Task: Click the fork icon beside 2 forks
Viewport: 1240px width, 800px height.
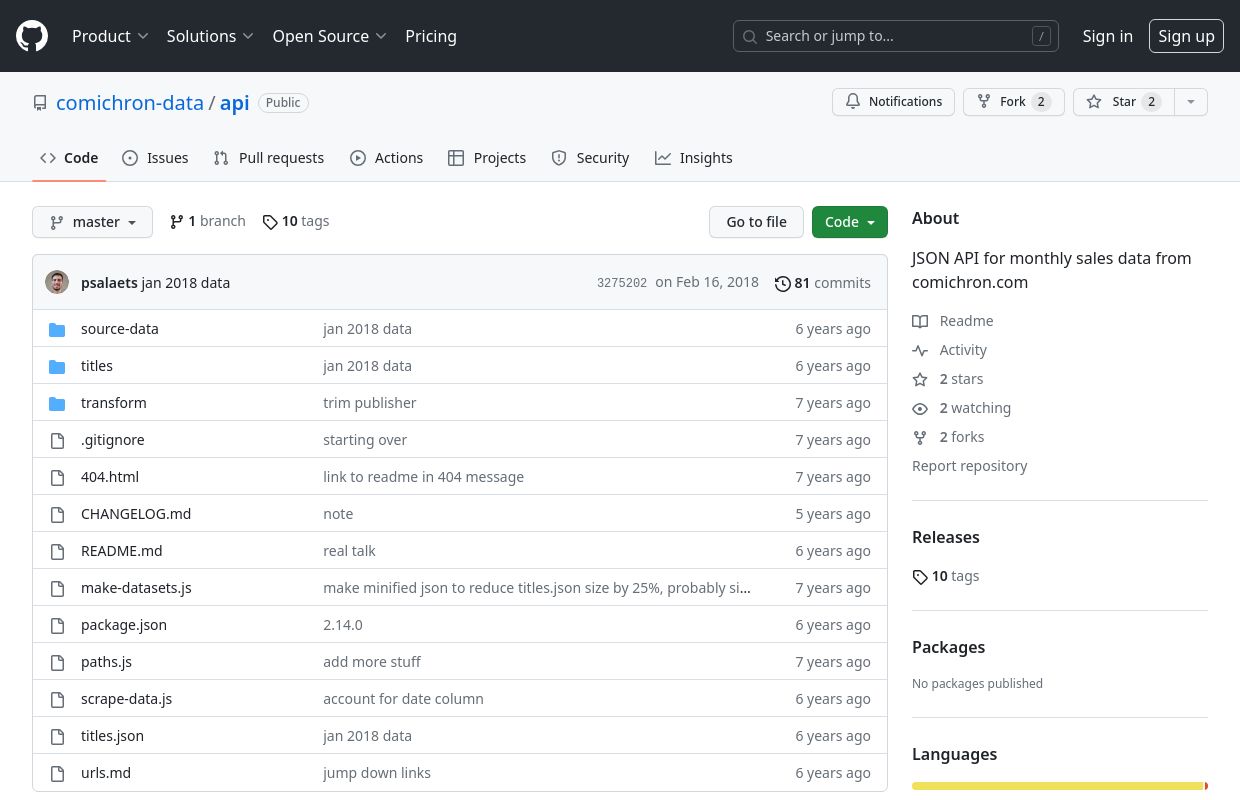Action: [920, 437]
